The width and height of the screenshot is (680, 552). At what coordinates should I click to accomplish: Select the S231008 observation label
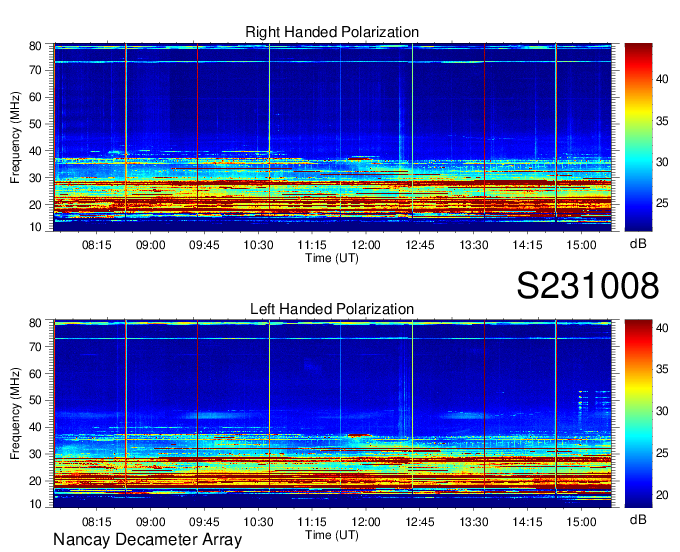[x=588, y=286]
